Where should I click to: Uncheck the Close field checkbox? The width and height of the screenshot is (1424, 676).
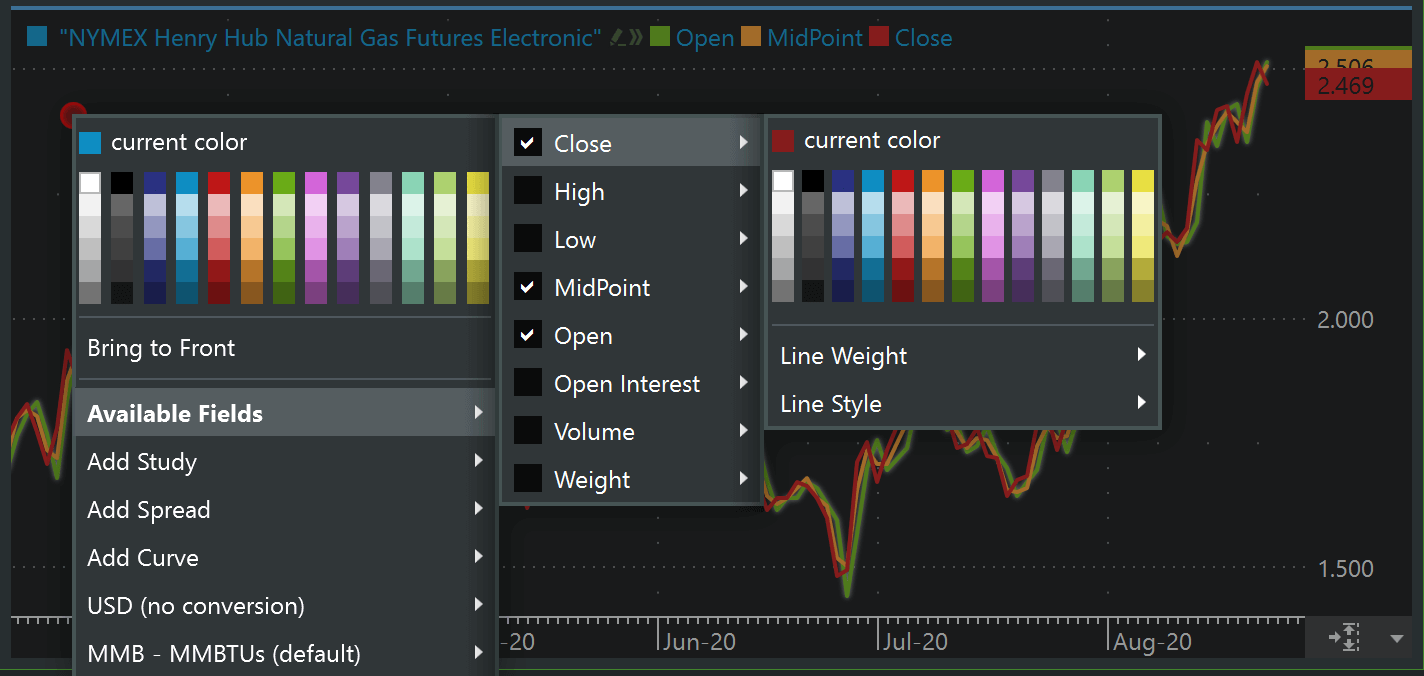coord(528,143)
